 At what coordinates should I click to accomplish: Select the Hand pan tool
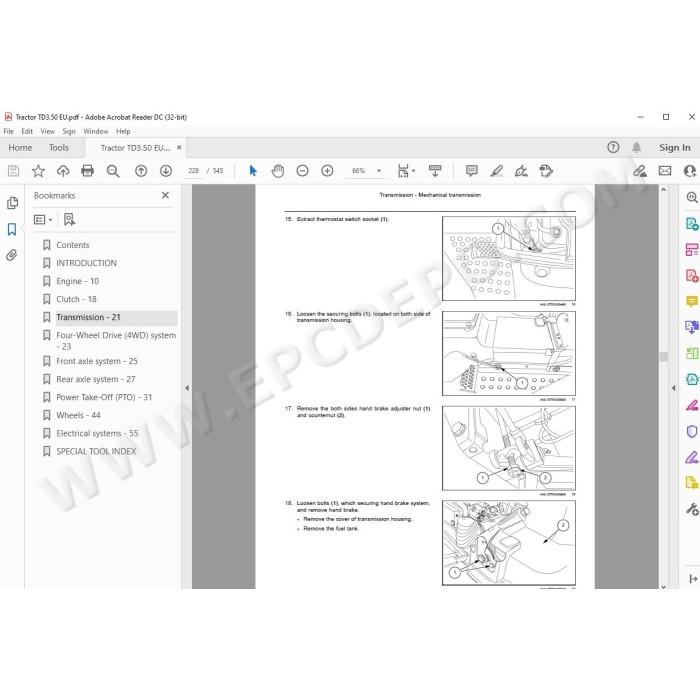[x=278, y=171]
